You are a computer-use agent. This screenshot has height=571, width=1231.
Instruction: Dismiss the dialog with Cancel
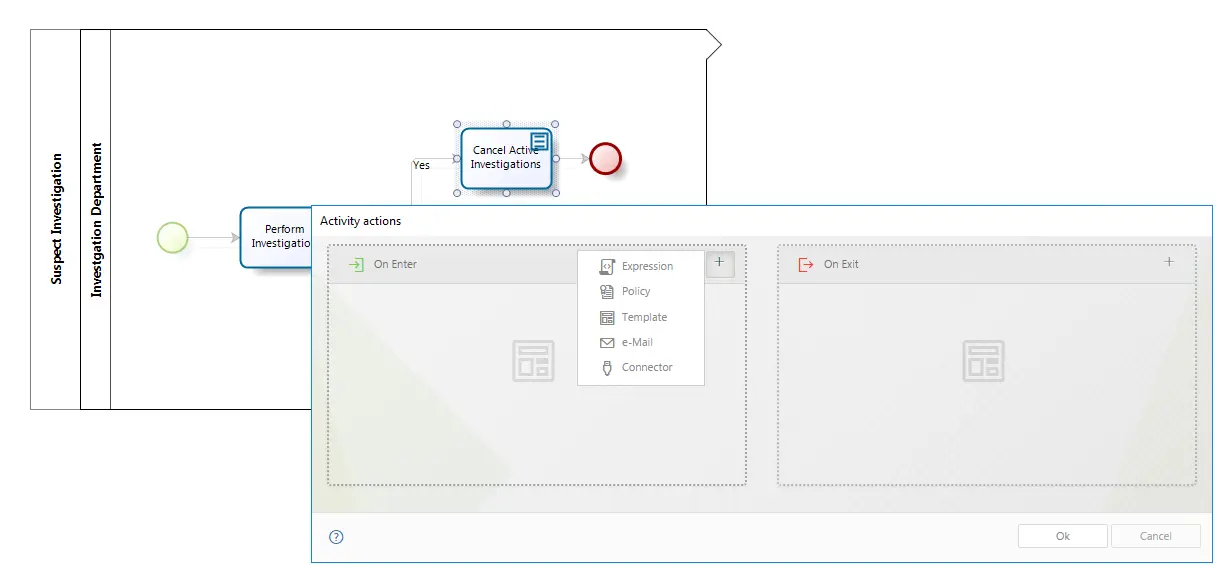(x=1156, y=536)
